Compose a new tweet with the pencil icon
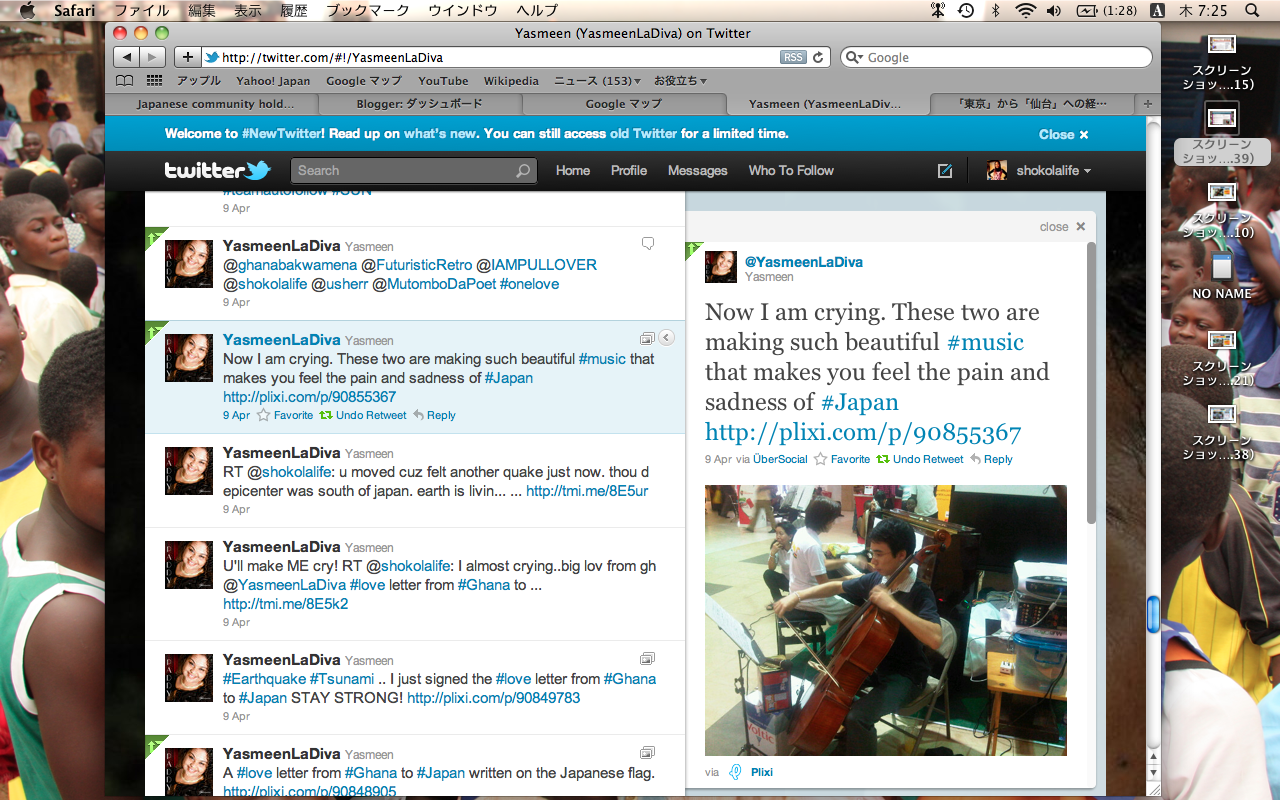 (x=945, y=171)
